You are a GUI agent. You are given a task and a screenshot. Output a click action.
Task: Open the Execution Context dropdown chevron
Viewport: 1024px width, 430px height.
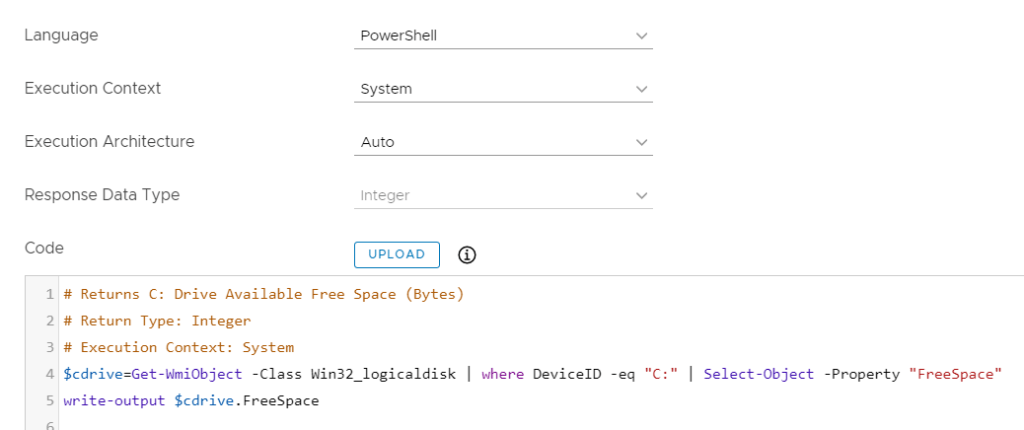[641, 89]
